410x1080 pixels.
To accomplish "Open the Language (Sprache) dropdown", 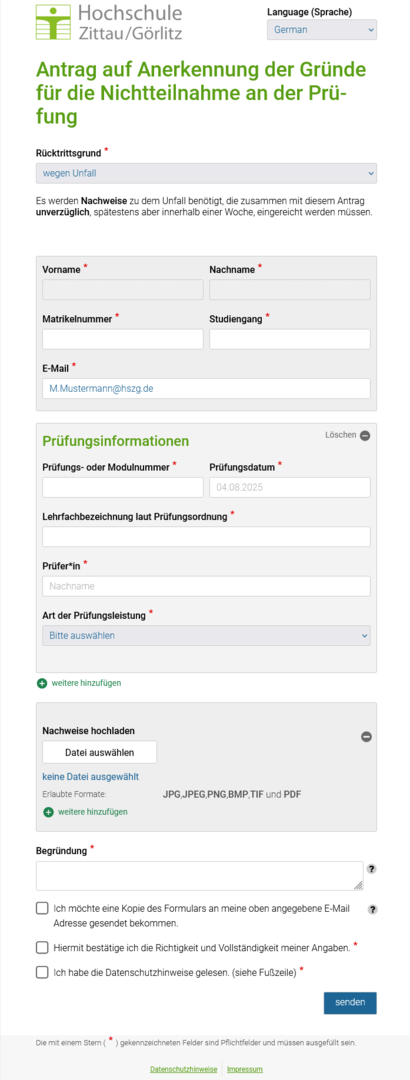I will [x=322, y=30].
